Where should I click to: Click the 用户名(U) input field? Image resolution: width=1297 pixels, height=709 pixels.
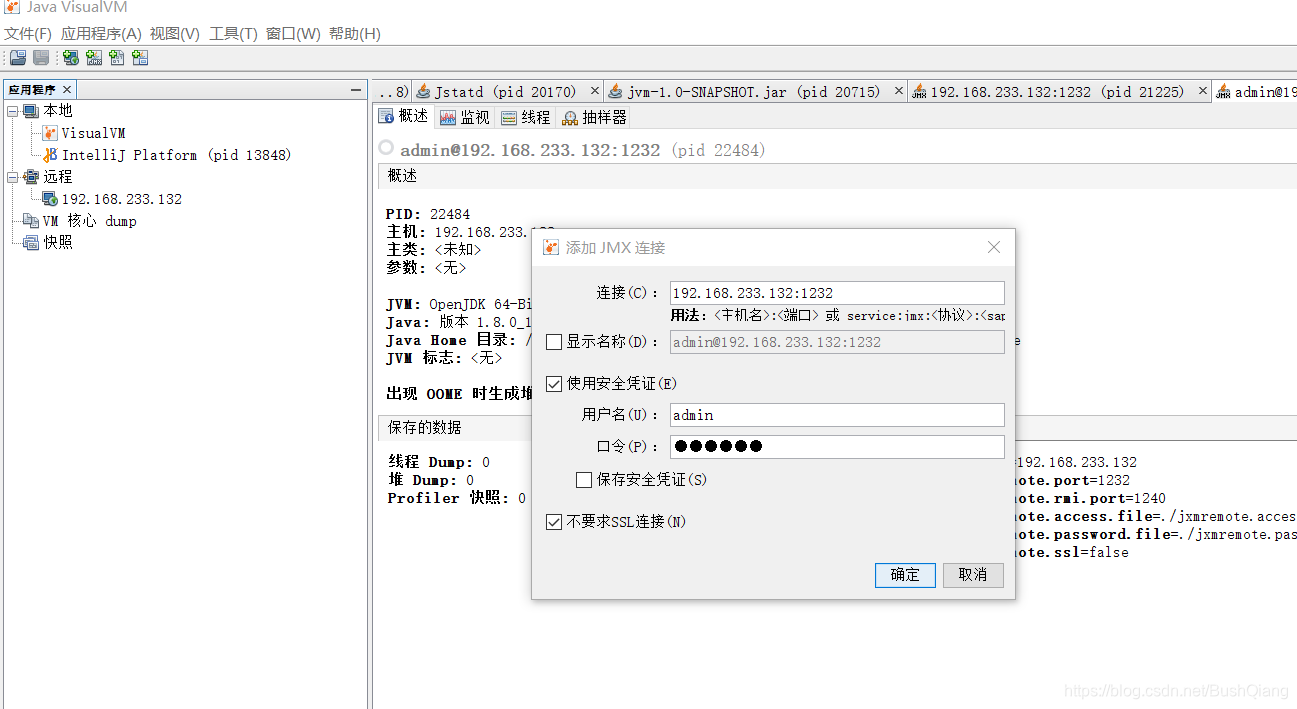point(837,415)
